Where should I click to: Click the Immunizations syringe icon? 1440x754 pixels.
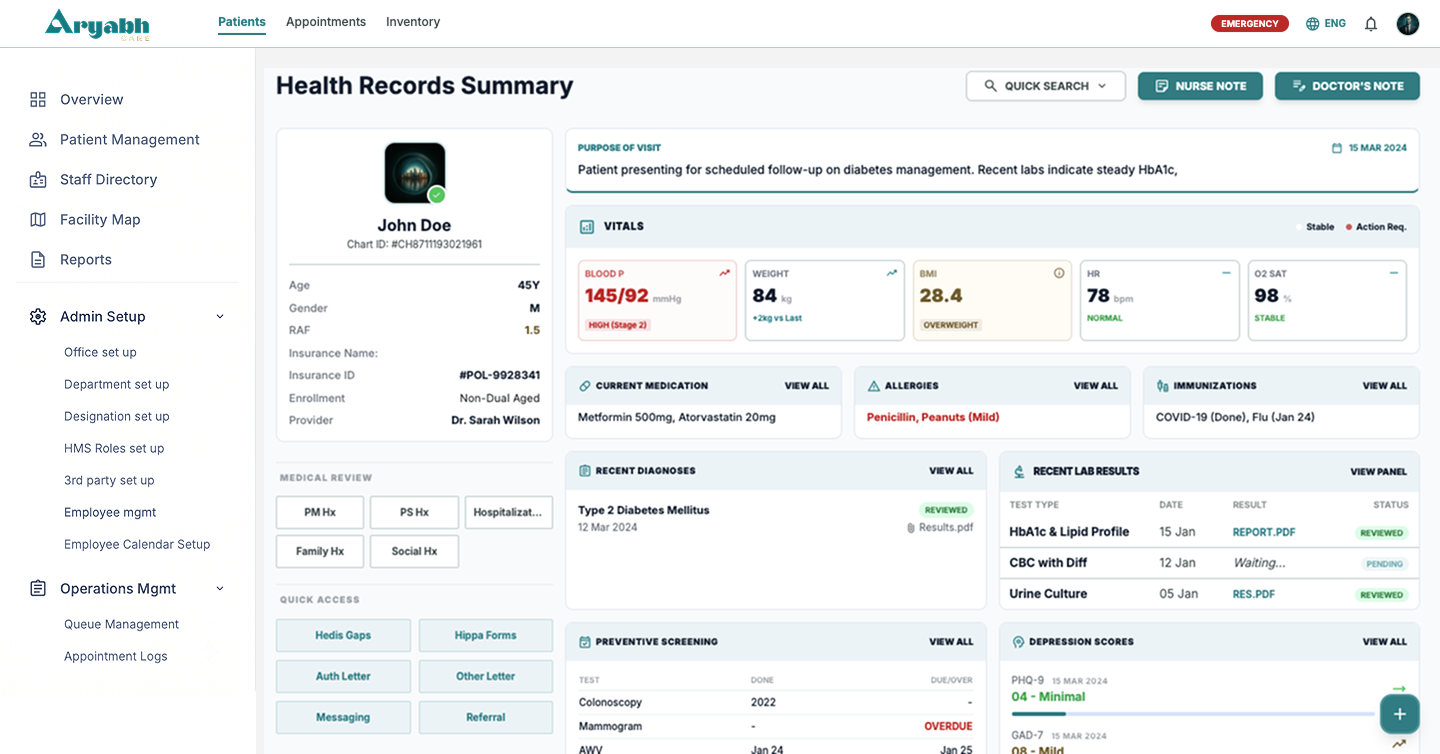pos(1162,386)
